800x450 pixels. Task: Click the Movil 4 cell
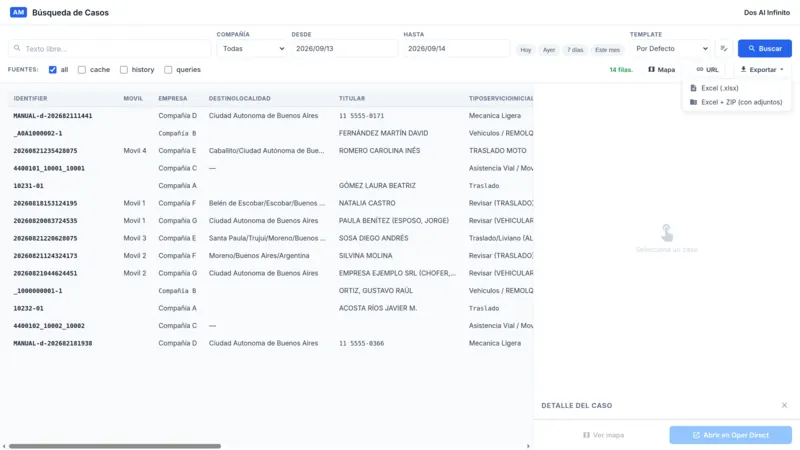(x=135, y=151)
